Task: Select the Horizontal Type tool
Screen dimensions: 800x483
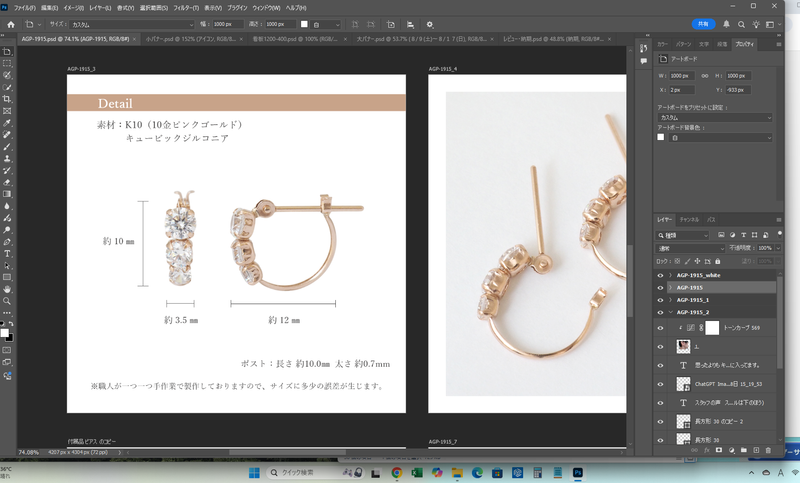Action: [x=7, y=253]
